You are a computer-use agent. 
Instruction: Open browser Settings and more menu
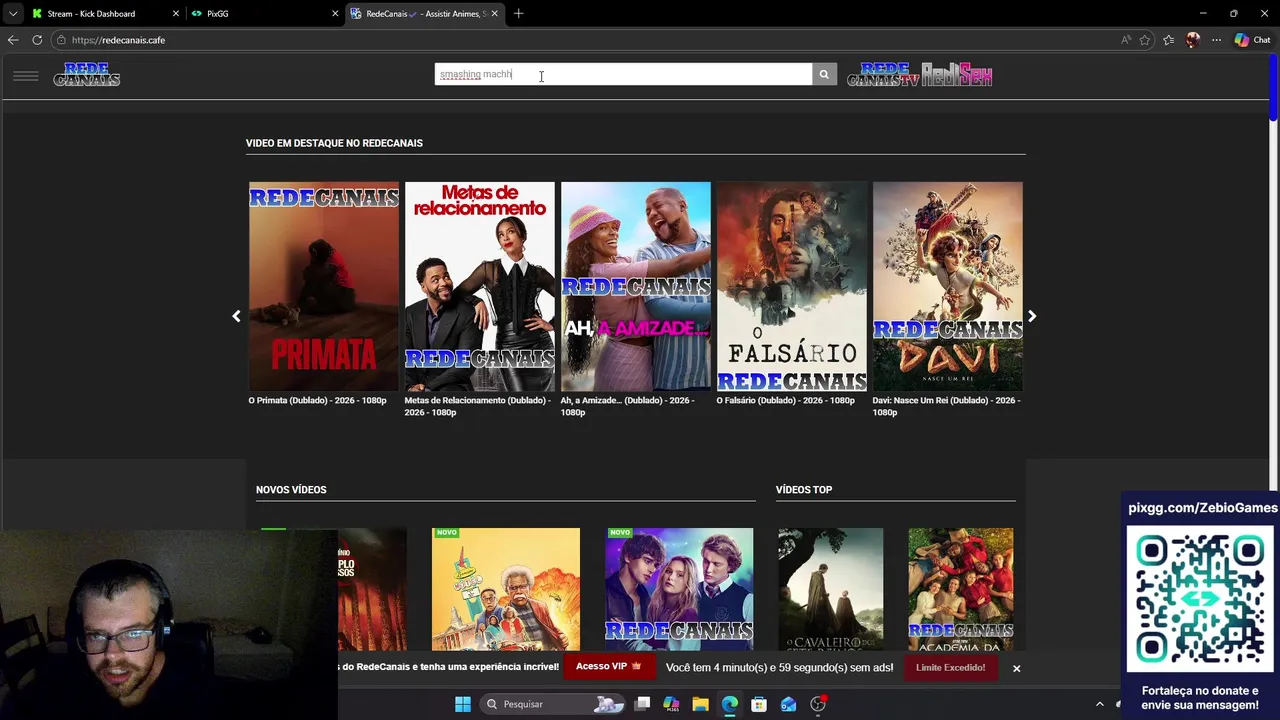pyautogui.click(x=1216, y=40)
